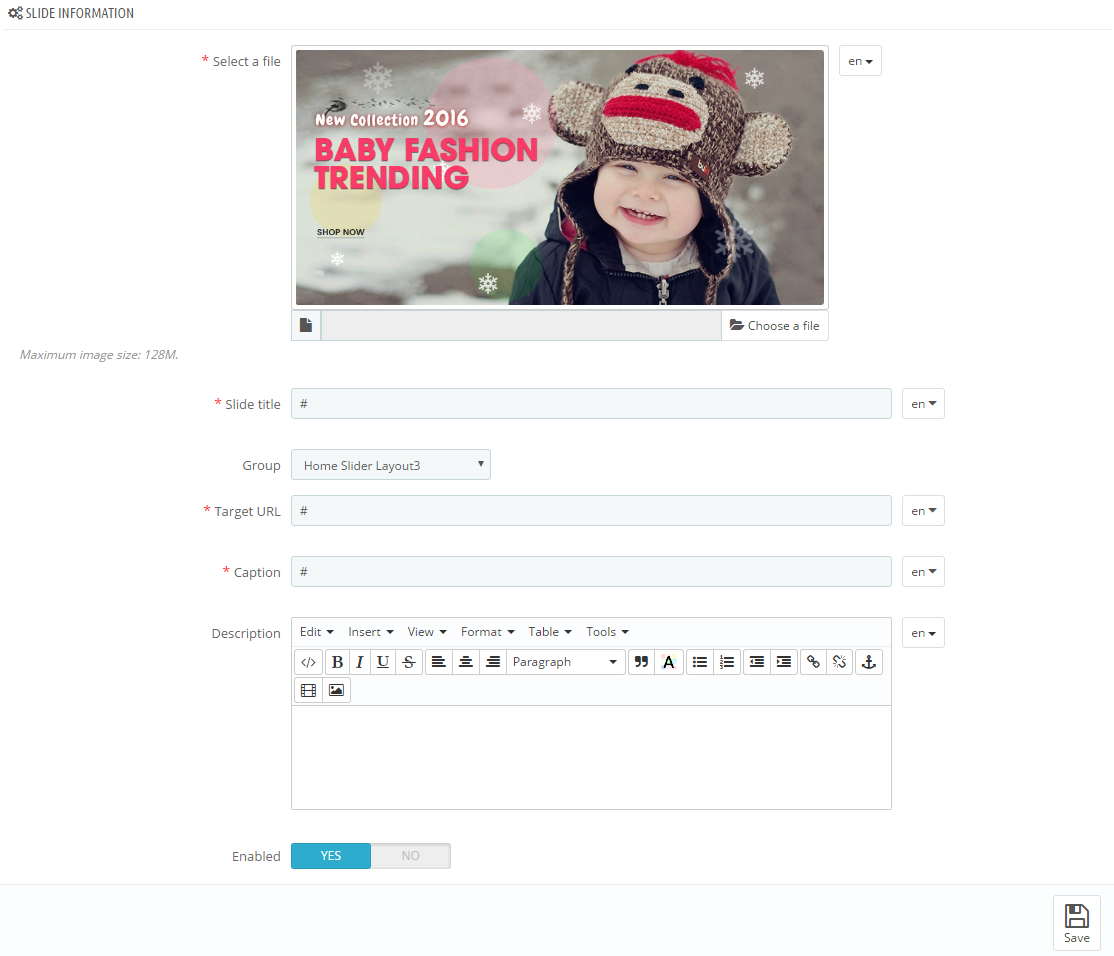The image size is (1114, 956).
Task: Open the Format menu
Action: coord(487,632)
